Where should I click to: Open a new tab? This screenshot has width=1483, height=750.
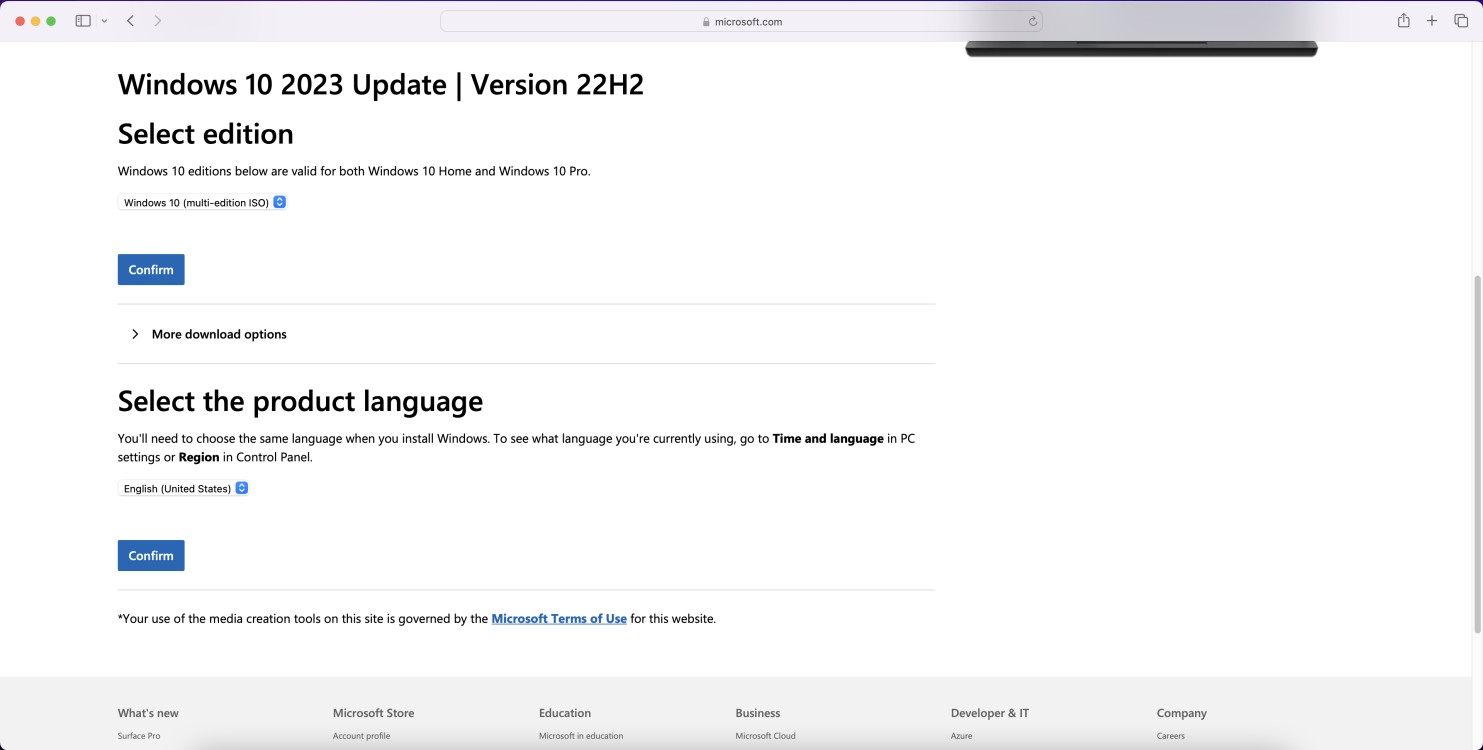(x=1432, y=21)
